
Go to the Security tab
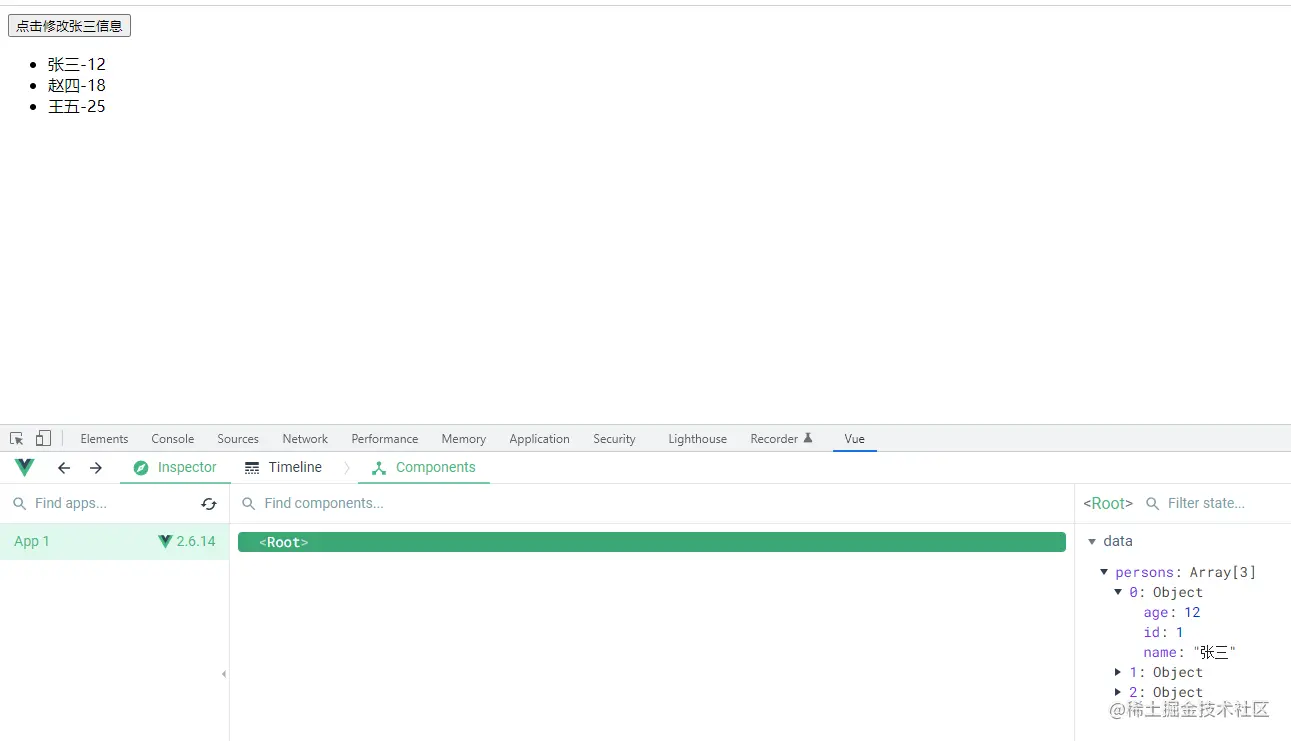click(x=614, y=439)
